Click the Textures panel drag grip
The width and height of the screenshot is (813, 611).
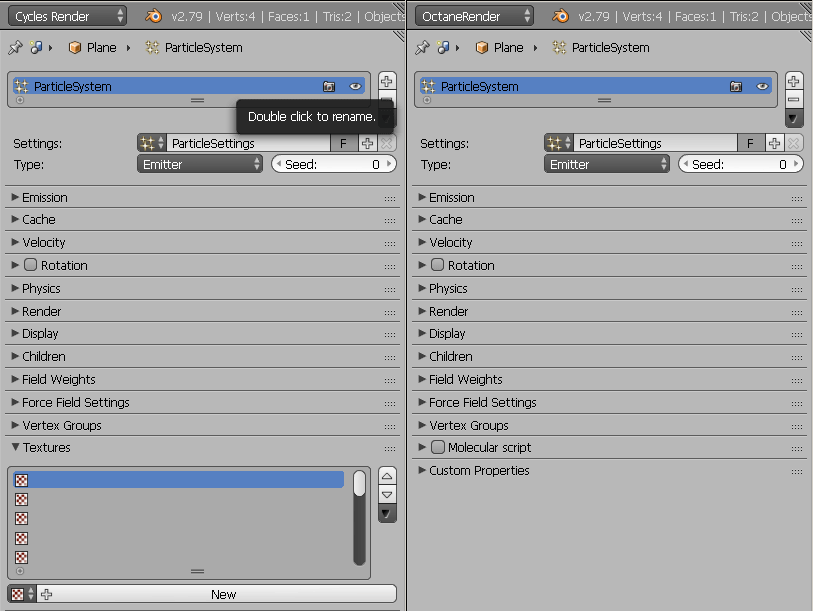click(x=390, y=448)
